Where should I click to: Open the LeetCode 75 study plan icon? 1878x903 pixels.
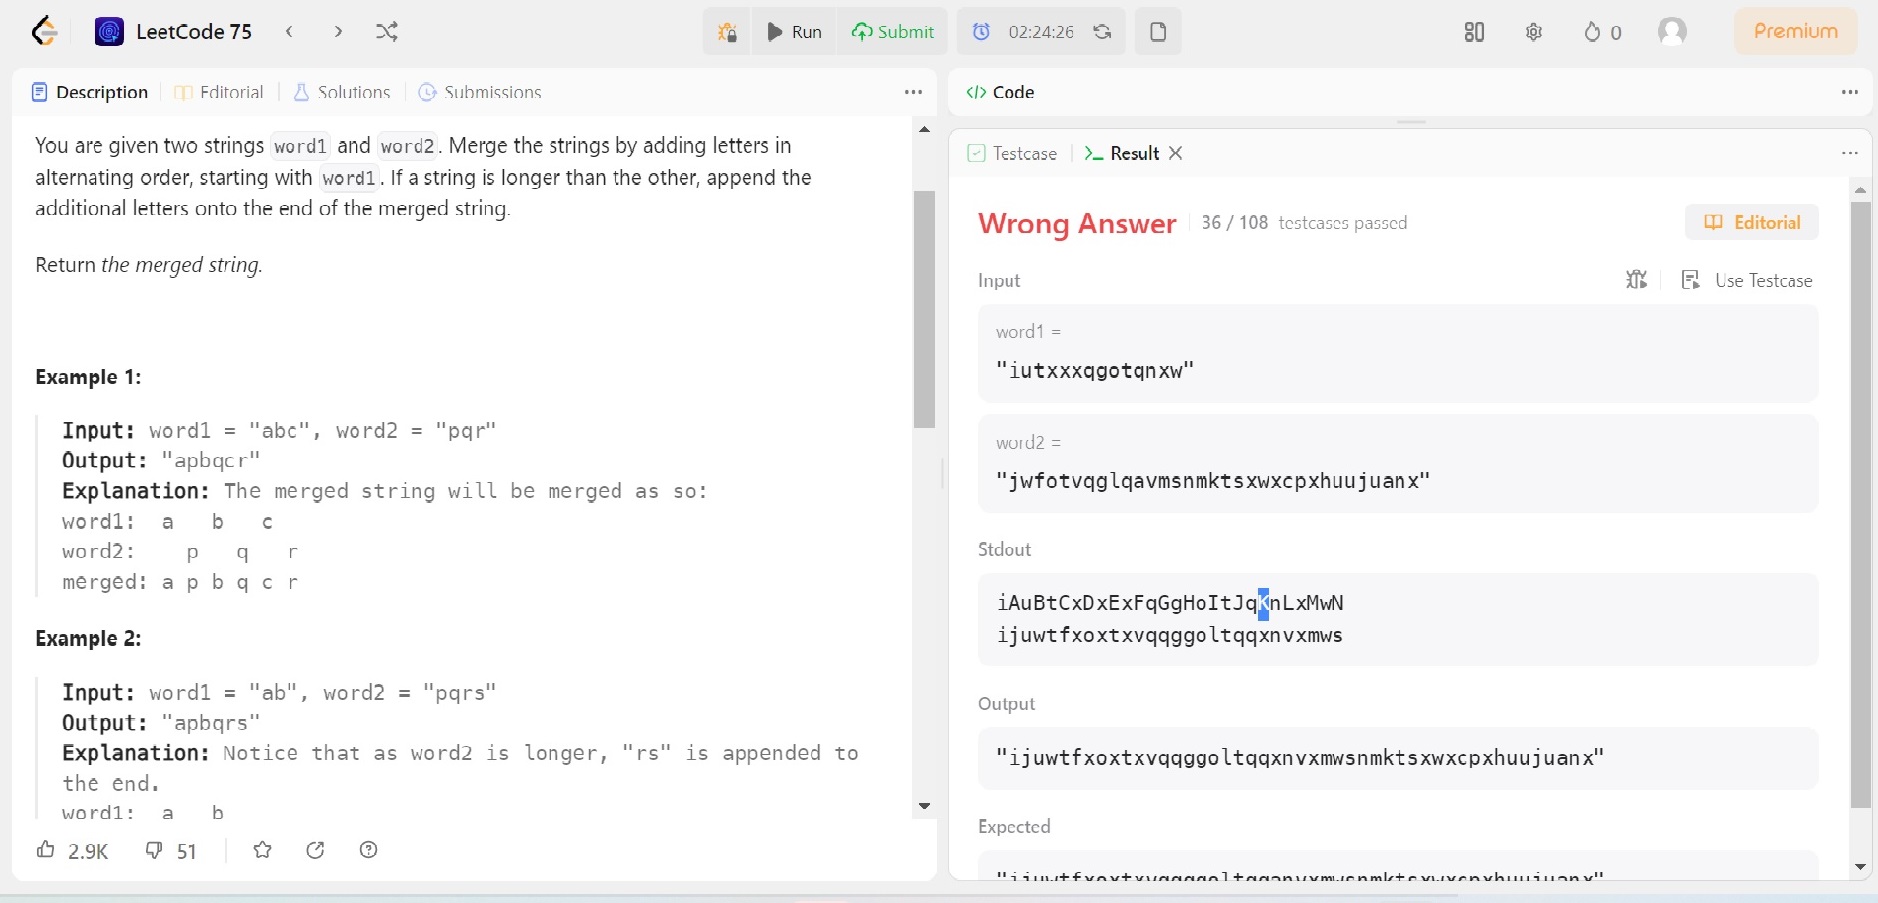click(x=109, y=32)
